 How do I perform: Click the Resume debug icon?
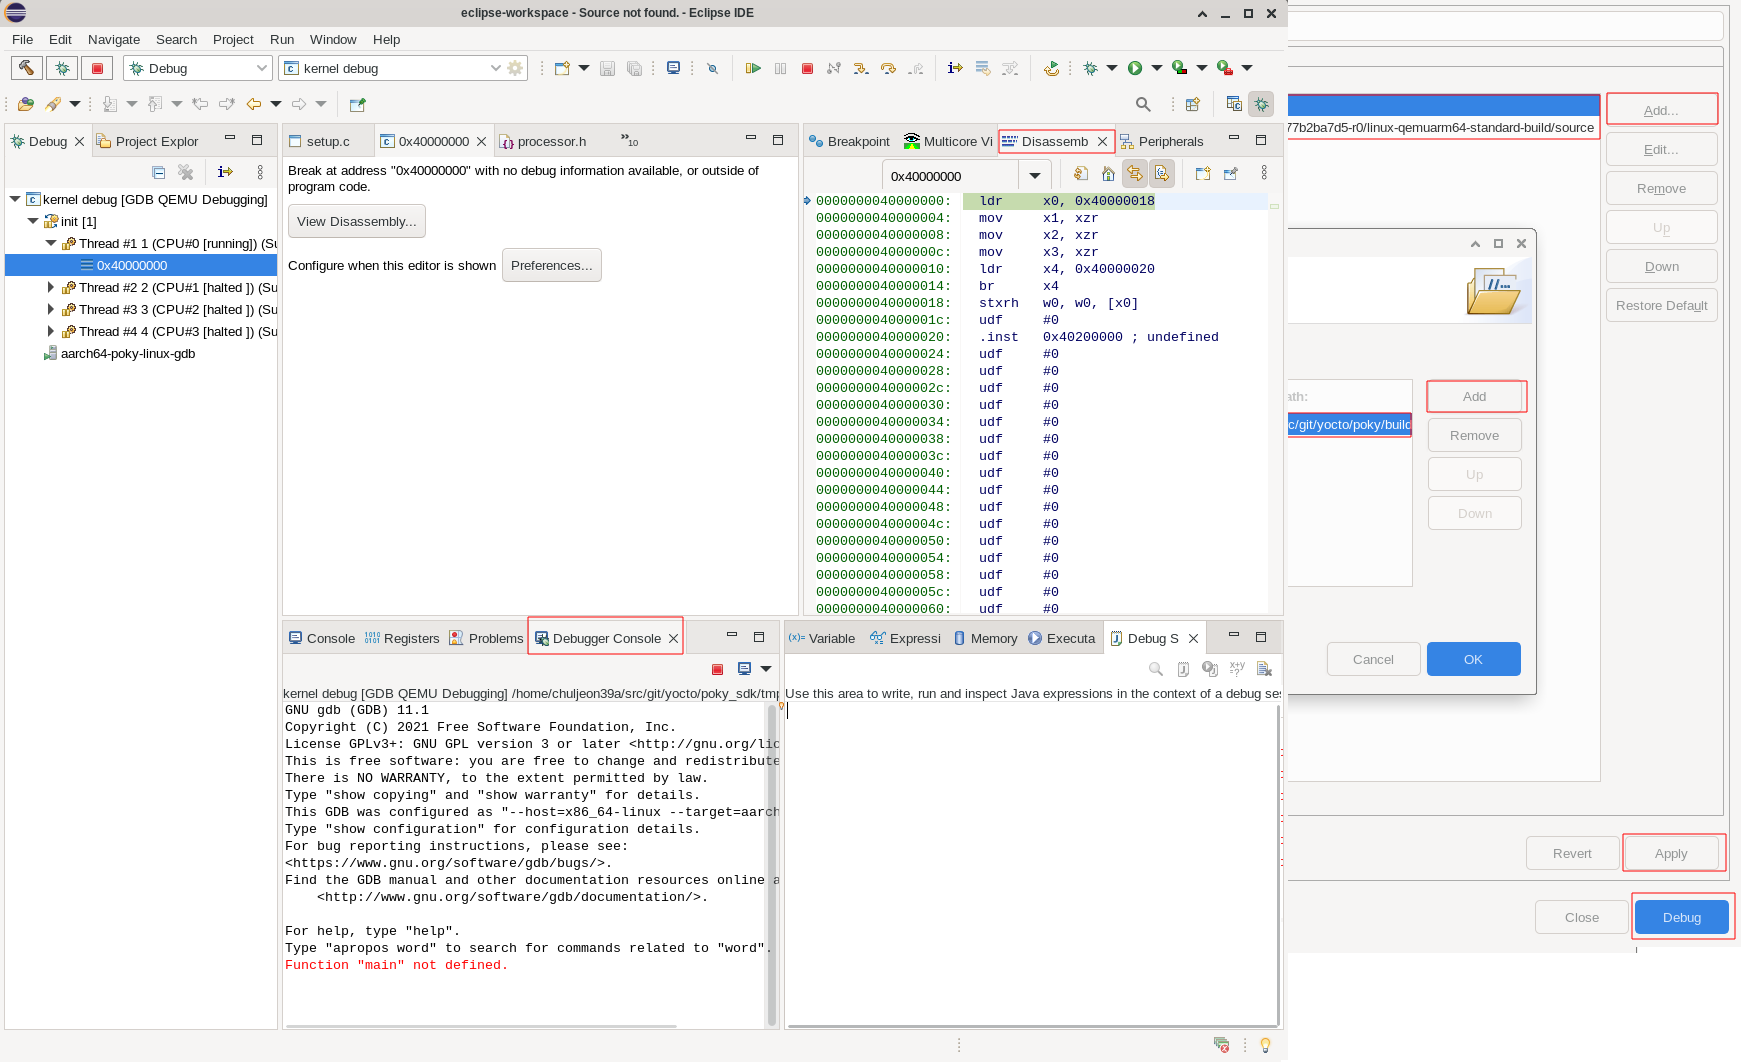pyautogui.click(x=753, y=68)
